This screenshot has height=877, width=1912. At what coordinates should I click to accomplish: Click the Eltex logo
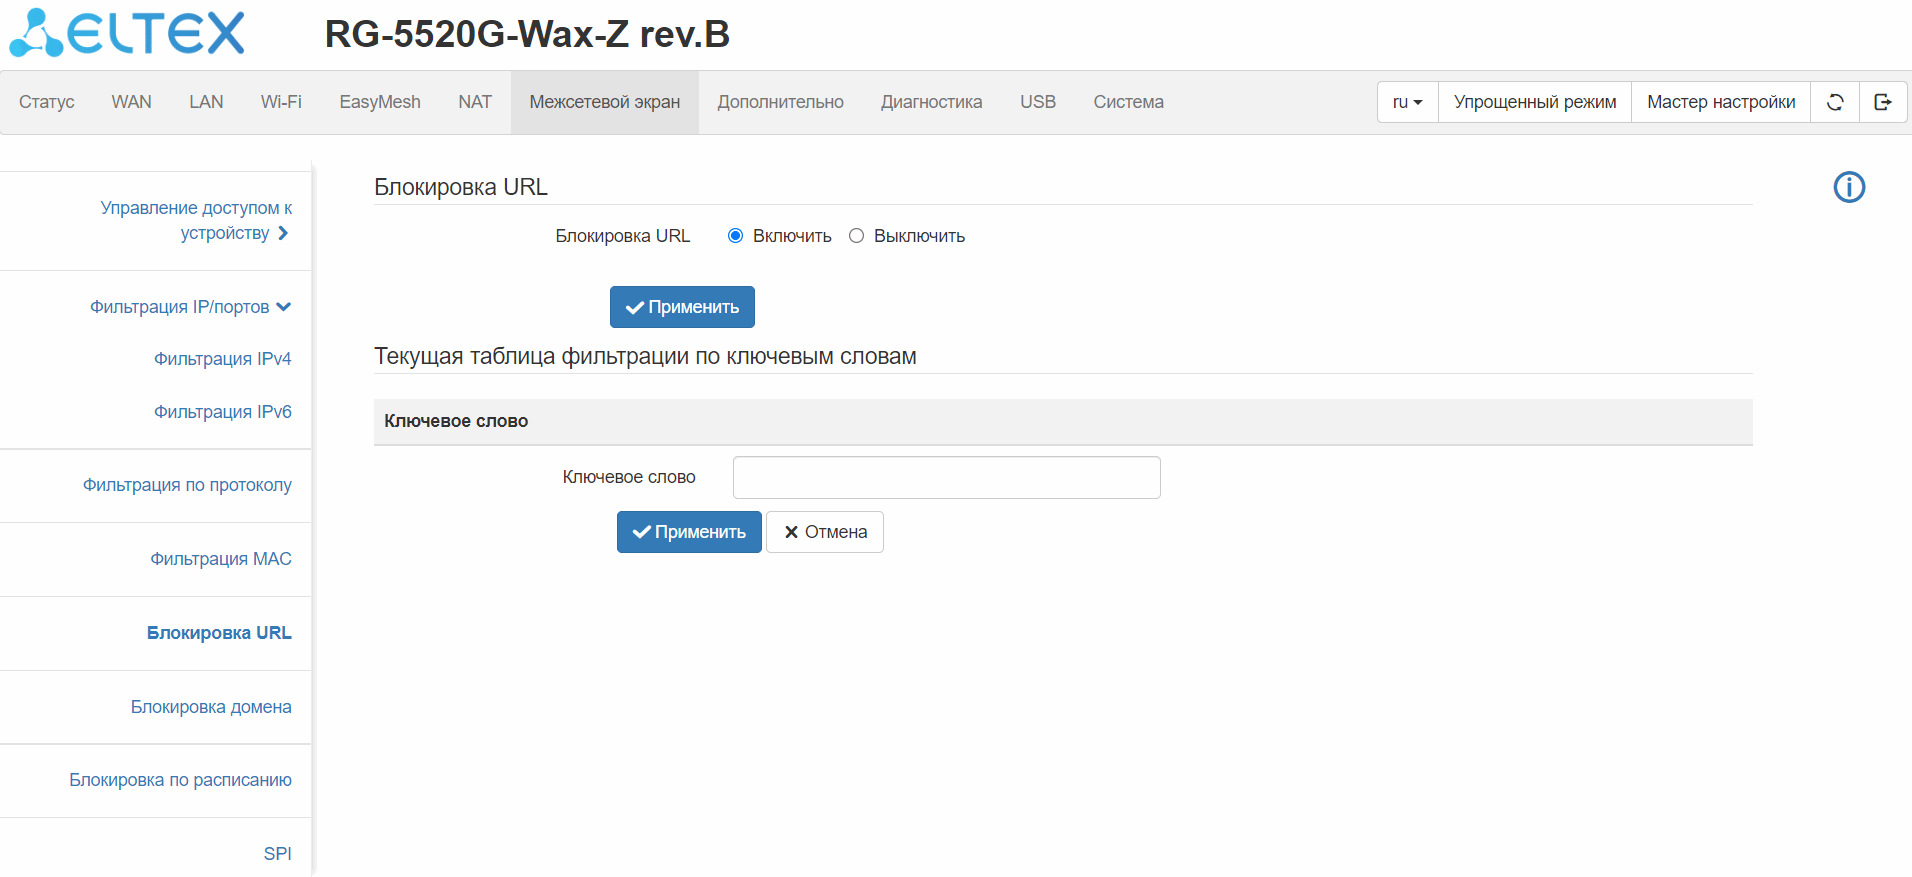click(127, 33)
